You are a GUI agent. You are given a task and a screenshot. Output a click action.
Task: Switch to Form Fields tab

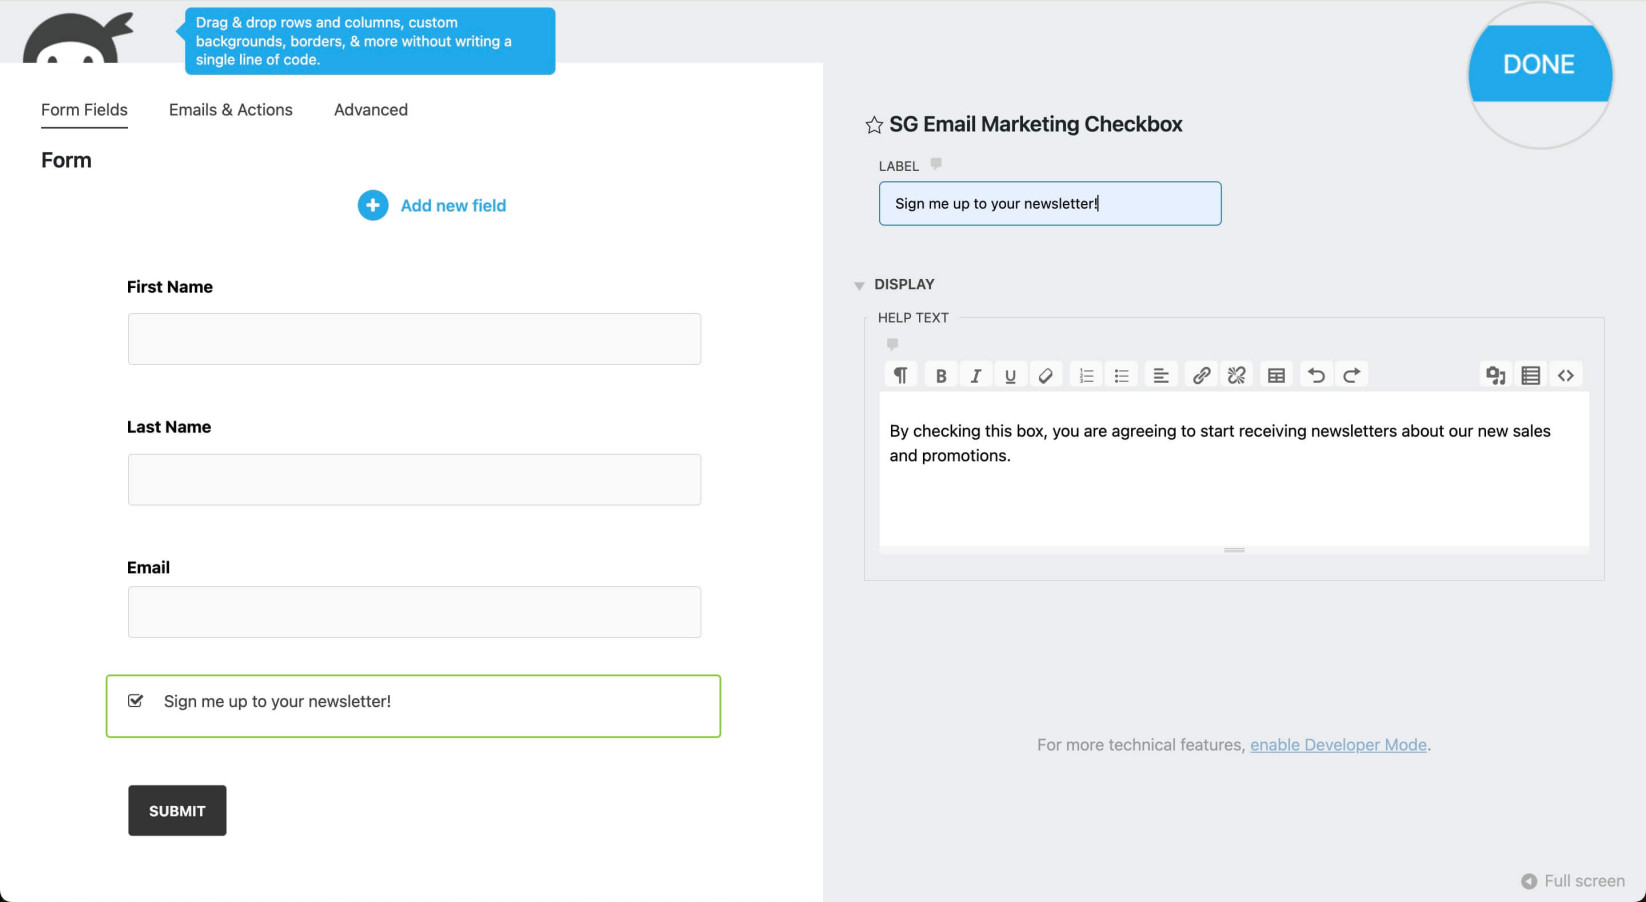(x=84, y=110)
